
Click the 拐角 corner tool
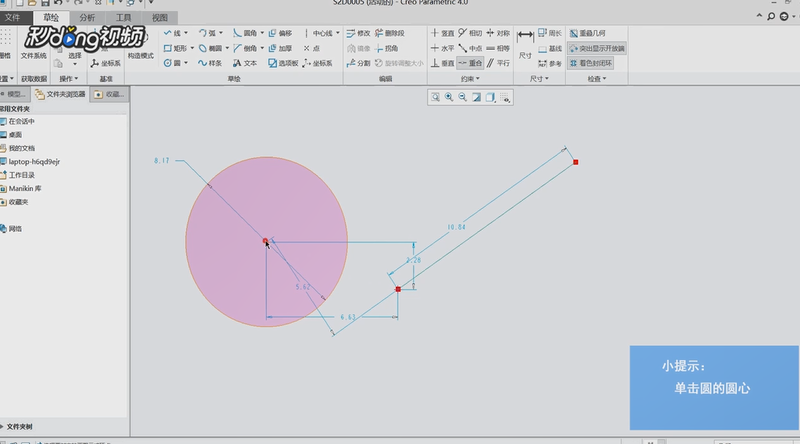pyautogui.click(x=386, y=48)
